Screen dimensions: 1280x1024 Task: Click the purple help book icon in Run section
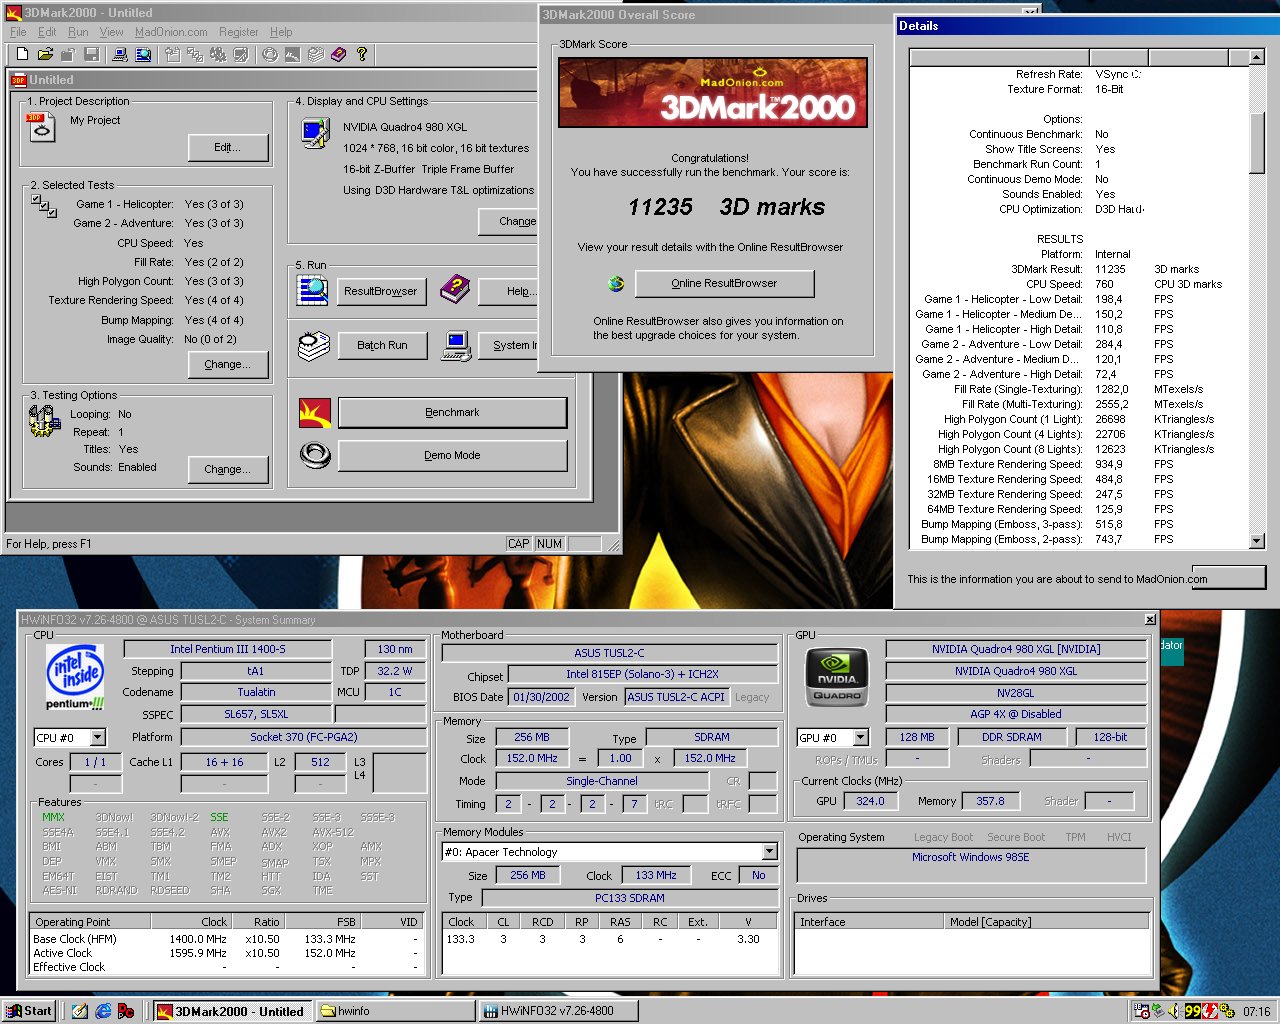click(x=455, y=290)
